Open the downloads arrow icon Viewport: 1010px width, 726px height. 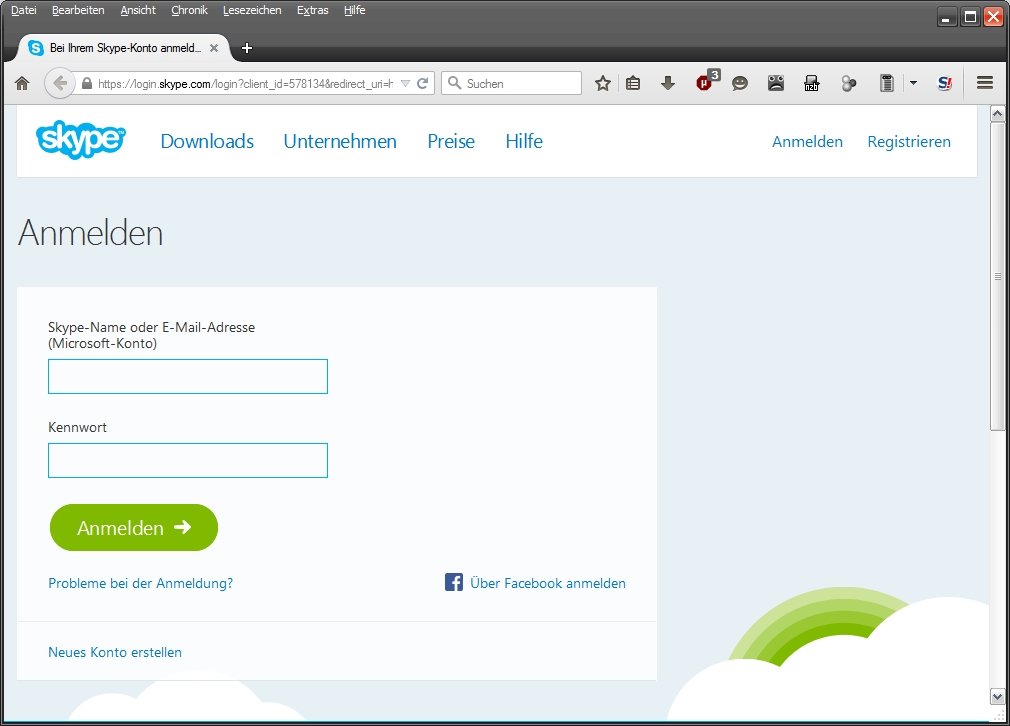pyautogui.click(x=668, y=83)
